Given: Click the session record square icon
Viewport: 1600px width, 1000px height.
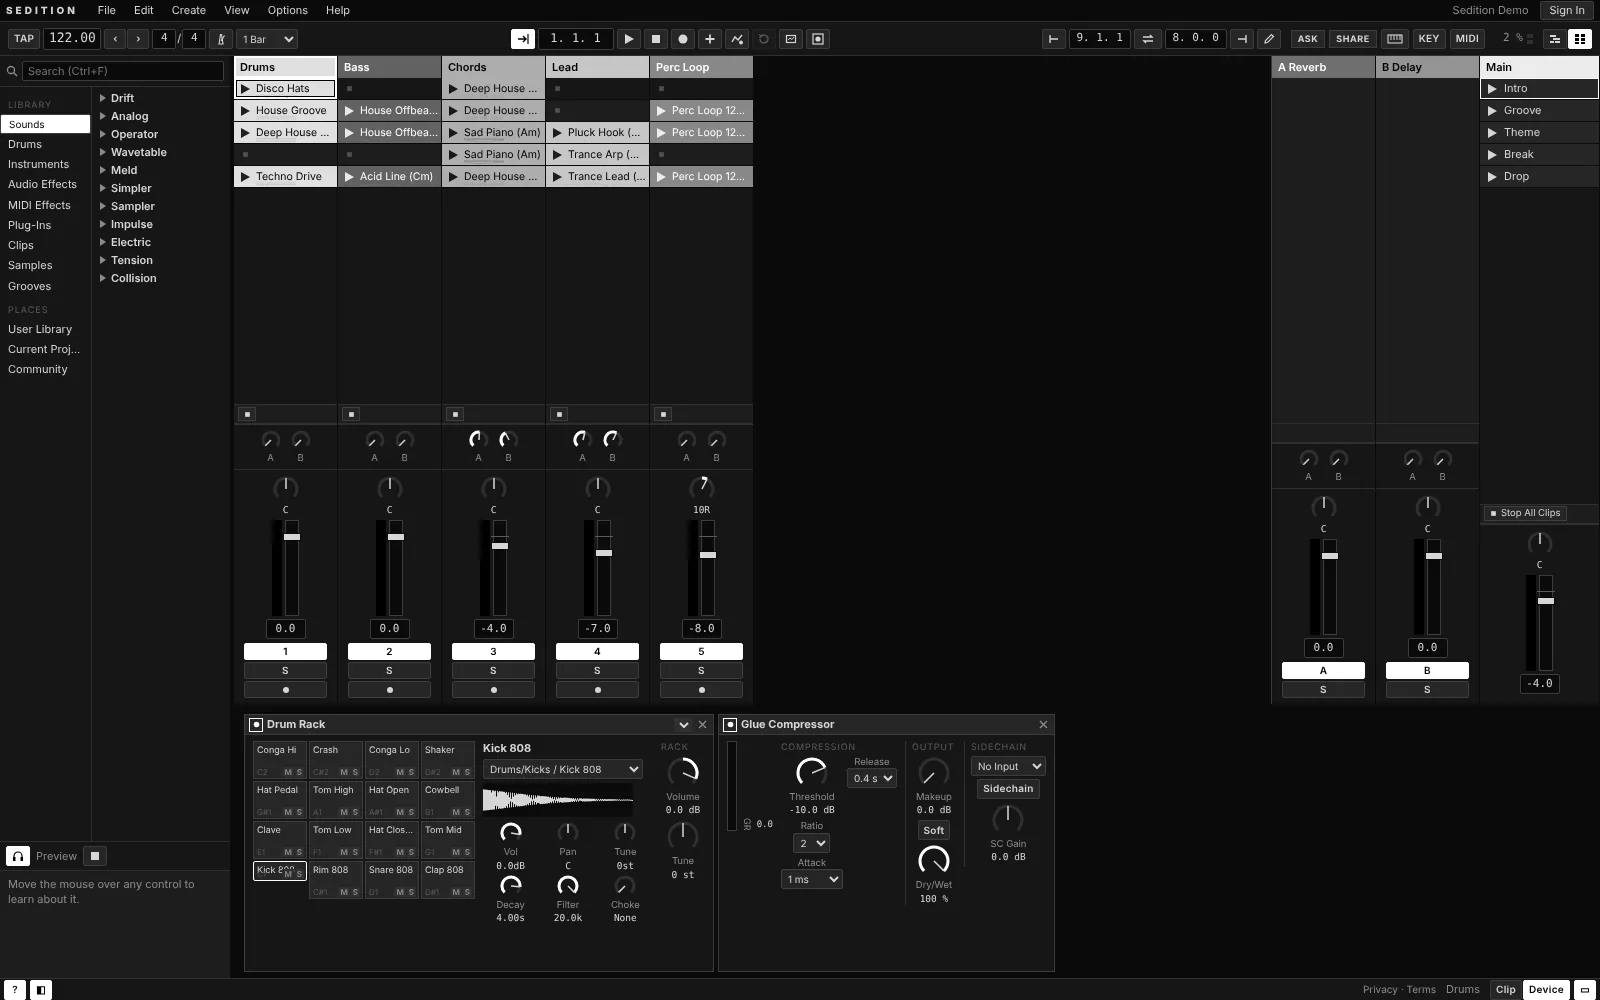Looking at the screenshot, I should pyautogui.click(x=817, y=39).
